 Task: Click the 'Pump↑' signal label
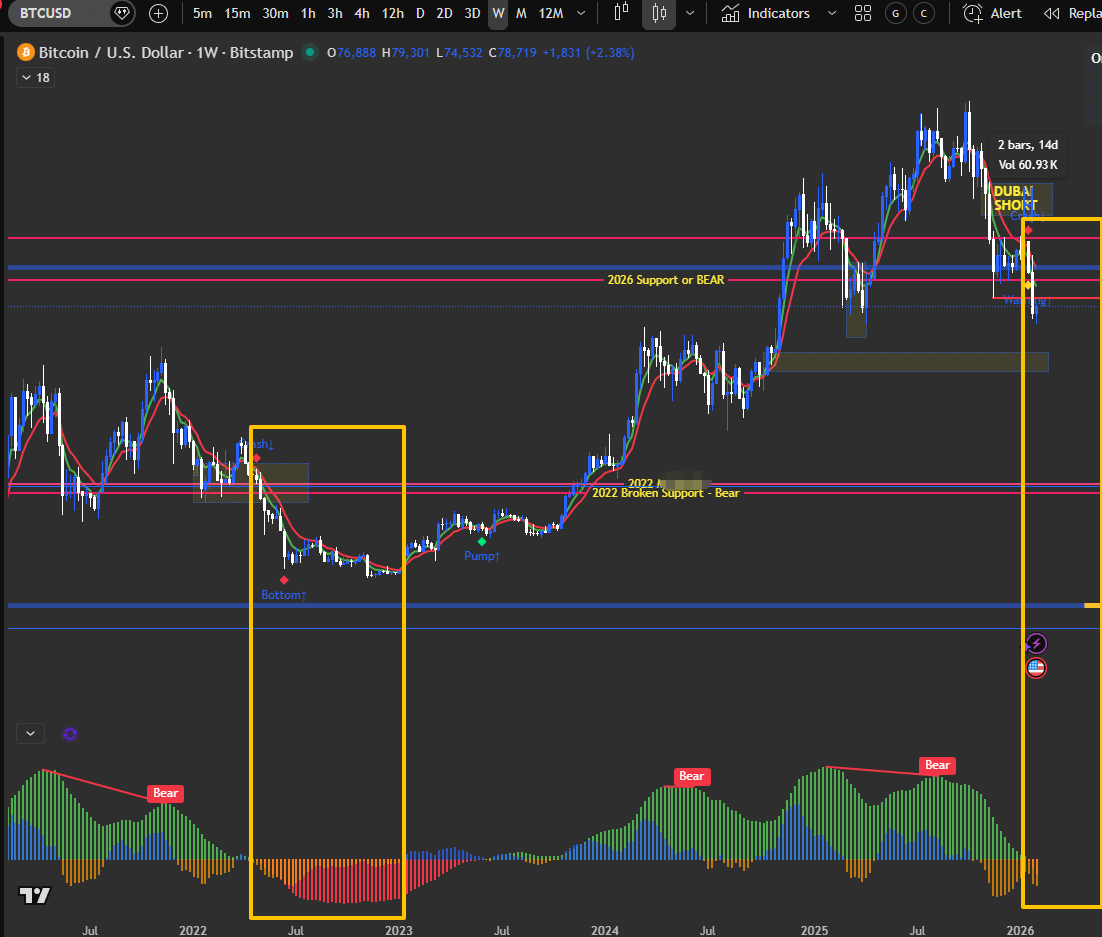(x=482, y=556)
